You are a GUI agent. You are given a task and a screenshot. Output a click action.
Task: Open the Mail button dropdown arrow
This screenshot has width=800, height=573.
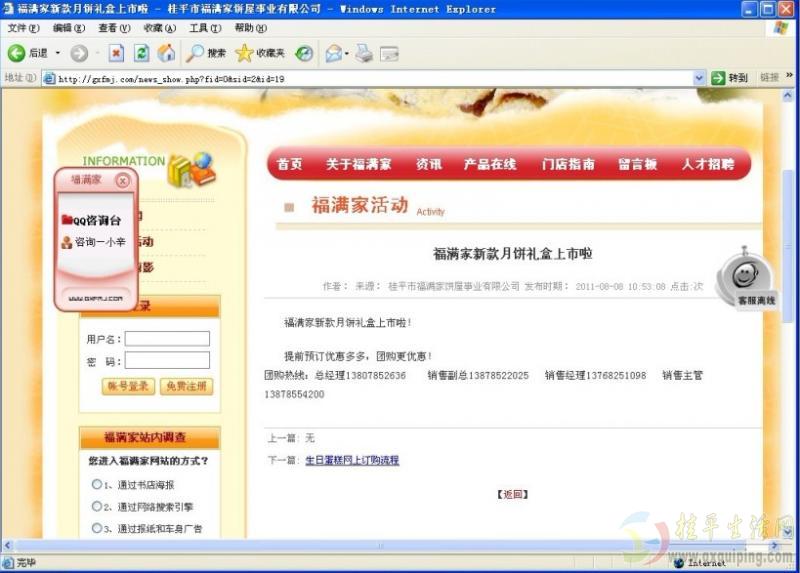[347, 53]
